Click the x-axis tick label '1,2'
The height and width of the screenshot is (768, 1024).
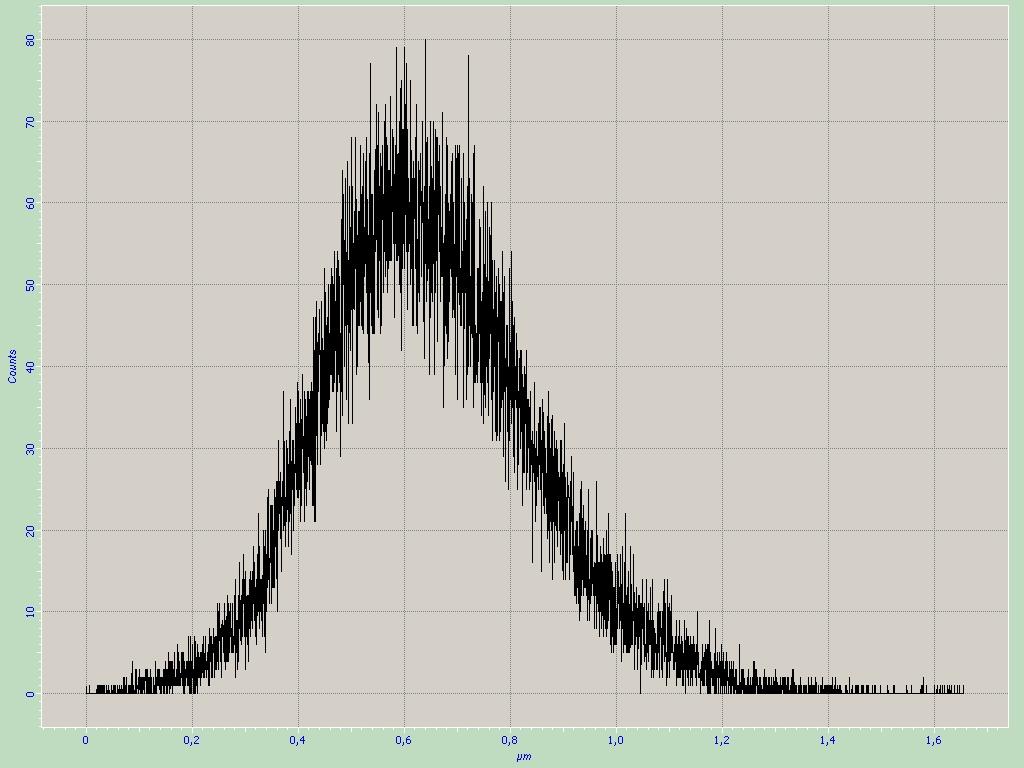[x=722, y=741]
